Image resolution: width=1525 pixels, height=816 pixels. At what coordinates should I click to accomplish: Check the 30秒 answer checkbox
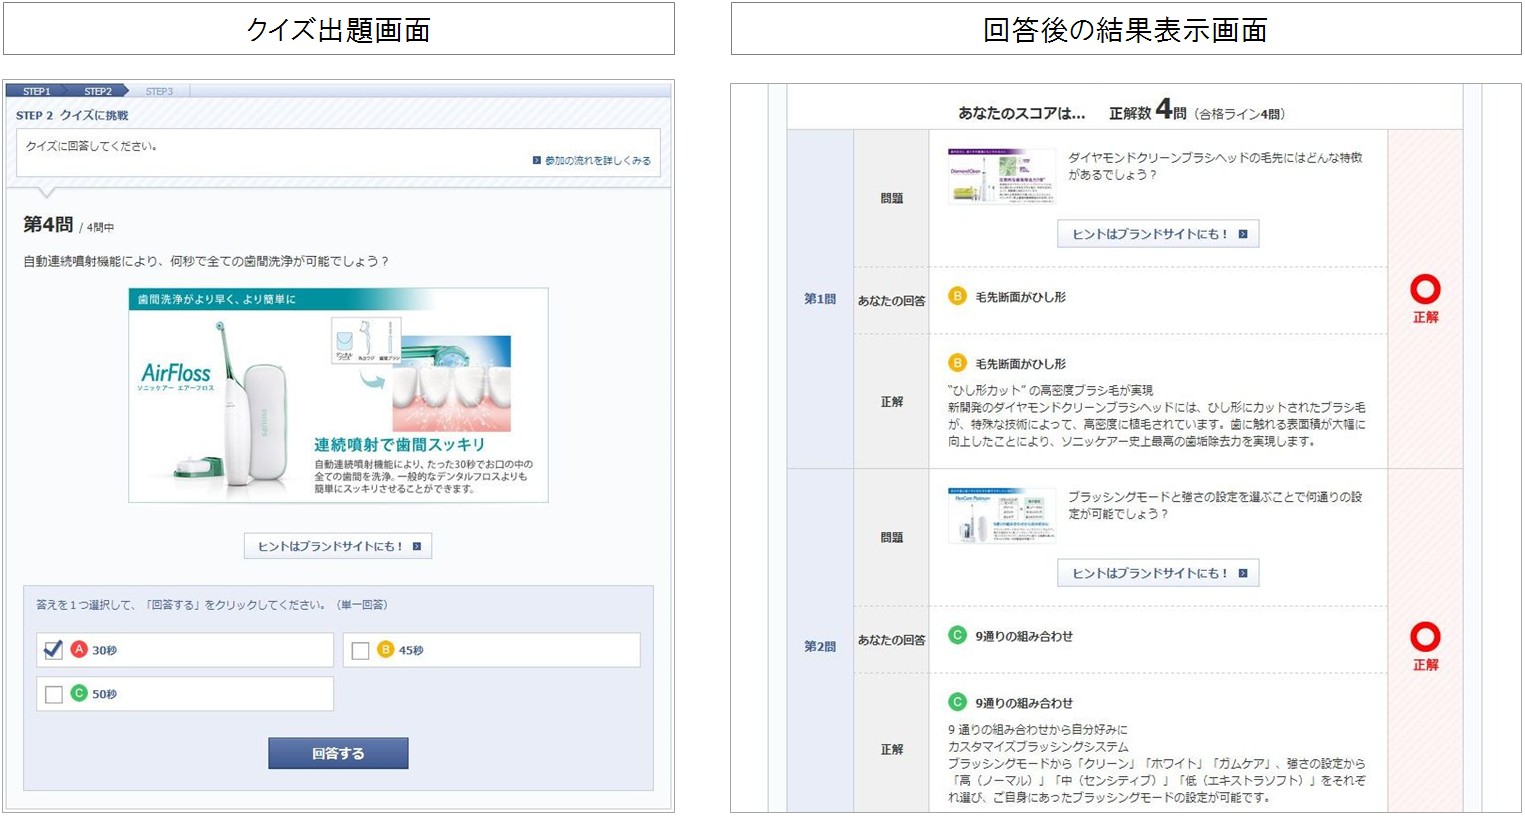point(54,650)
